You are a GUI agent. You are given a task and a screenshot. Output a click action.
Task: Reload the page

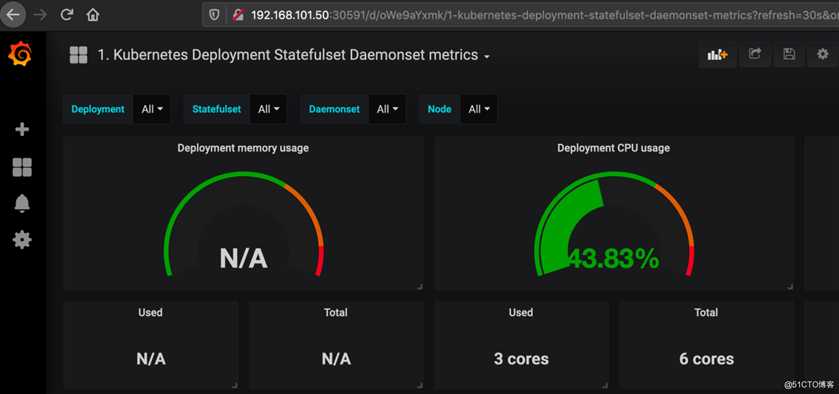pos(66,14)
